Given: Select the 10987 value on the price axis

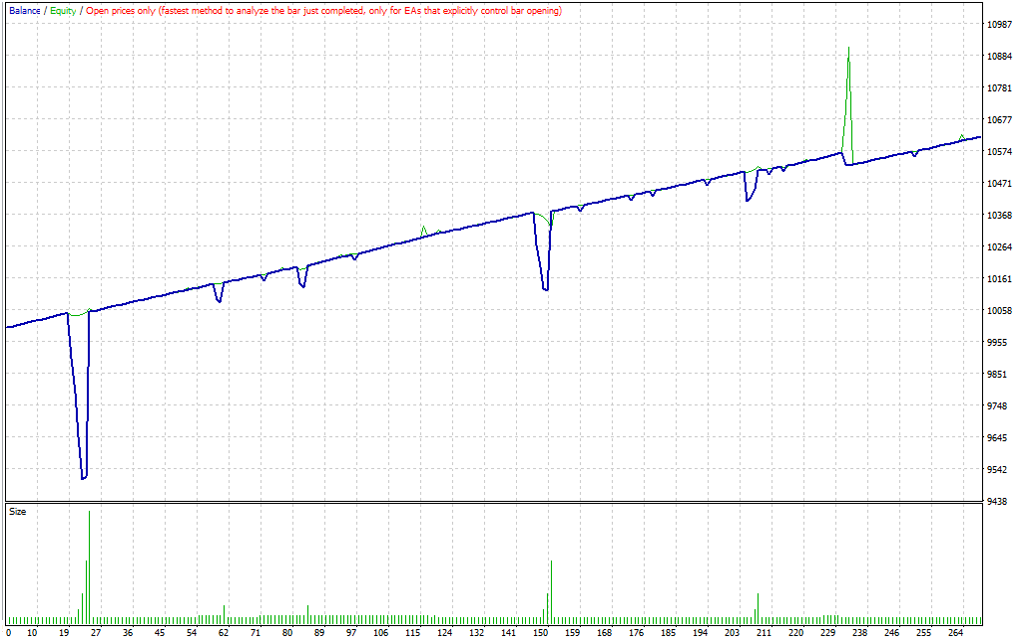Looking at the screenshot, I should 999,24.
